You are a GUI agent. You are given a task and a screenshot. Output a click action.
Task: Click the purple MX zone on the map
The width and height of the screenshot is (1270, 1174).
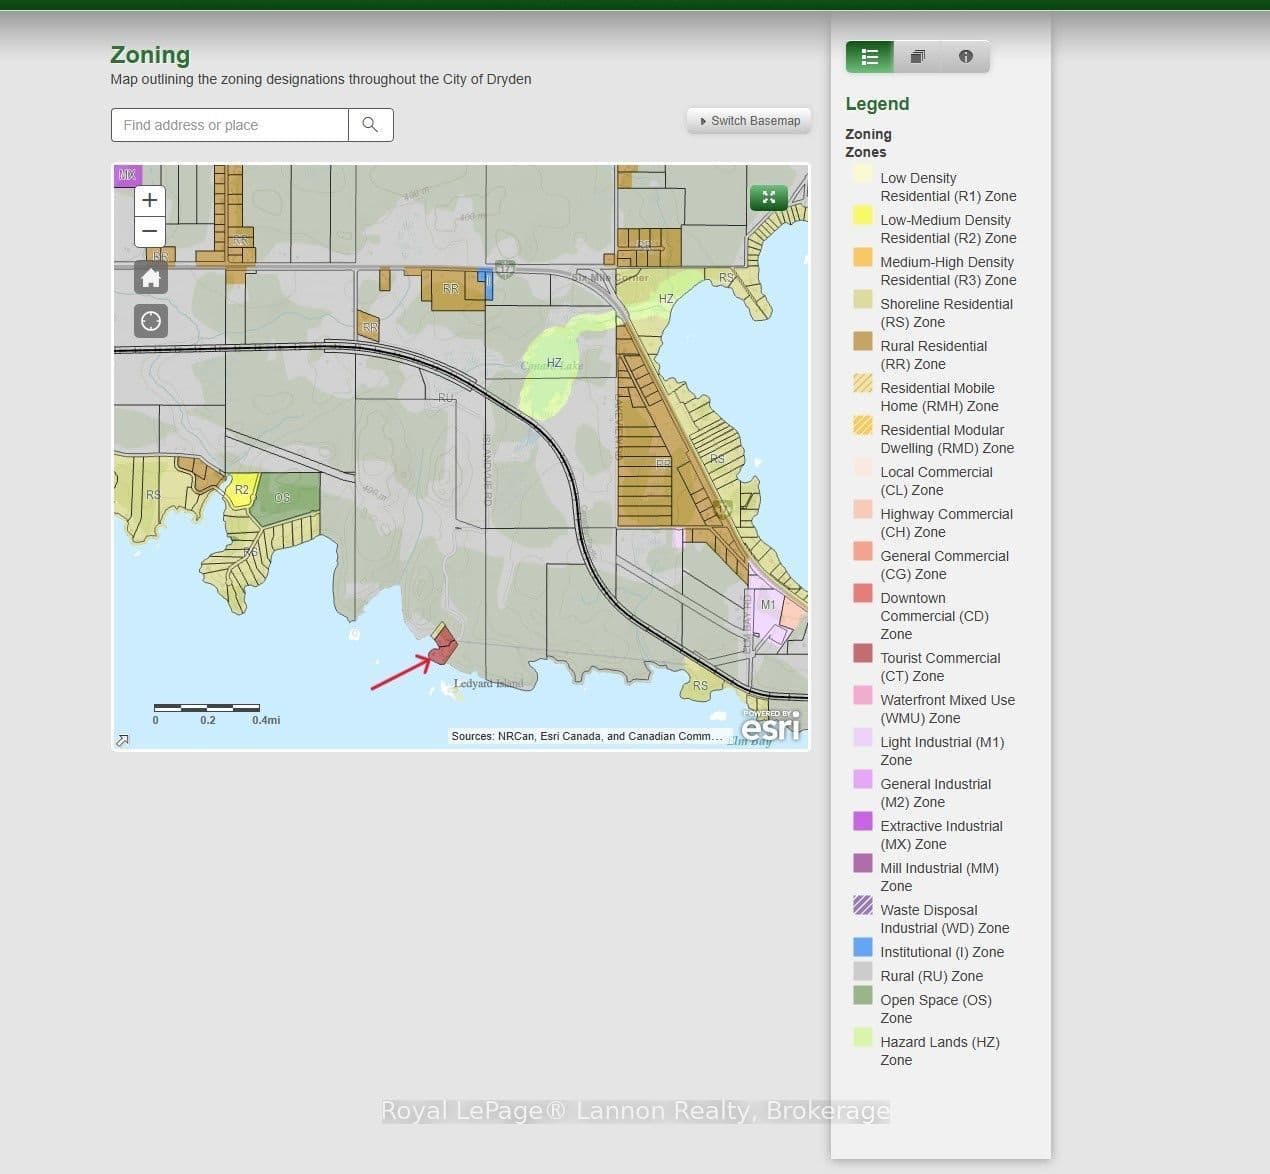pos(127,176)
